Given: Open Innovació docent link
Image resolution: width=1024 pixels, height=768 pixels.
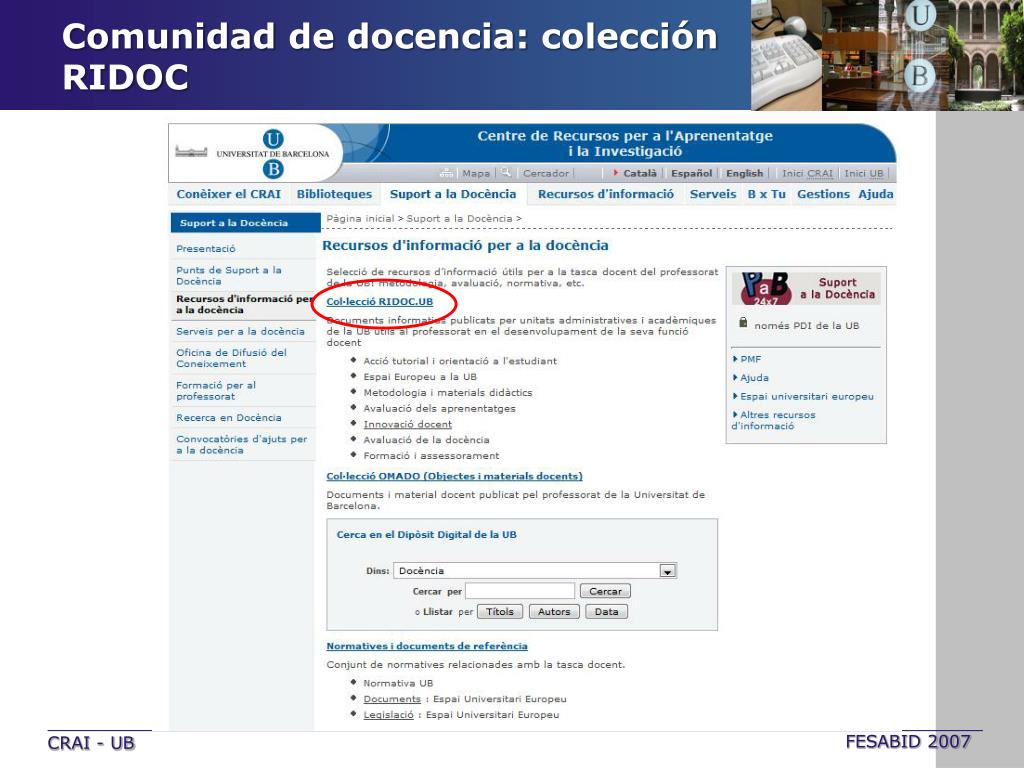Looking at the screenshot, I should (x=408, y=424).
